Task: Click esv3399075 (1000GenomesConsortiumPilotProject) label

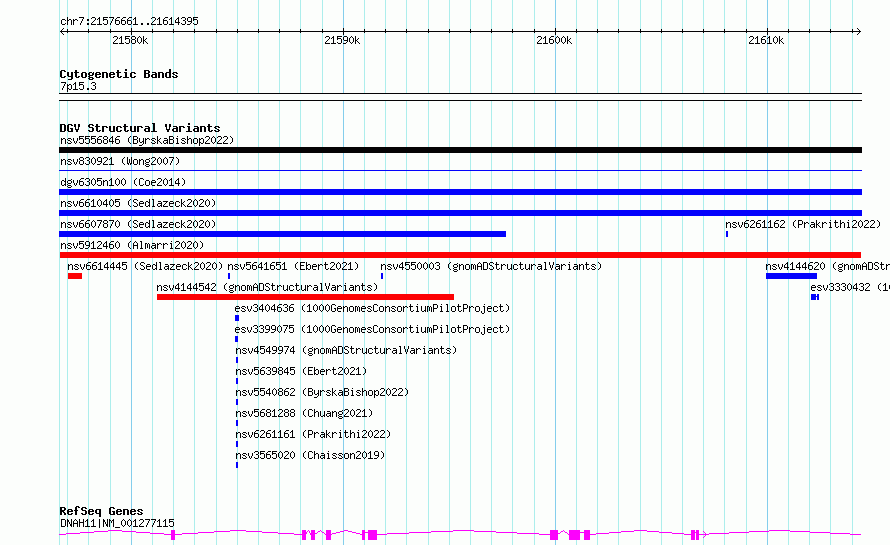Action: (x=372, y=329)
